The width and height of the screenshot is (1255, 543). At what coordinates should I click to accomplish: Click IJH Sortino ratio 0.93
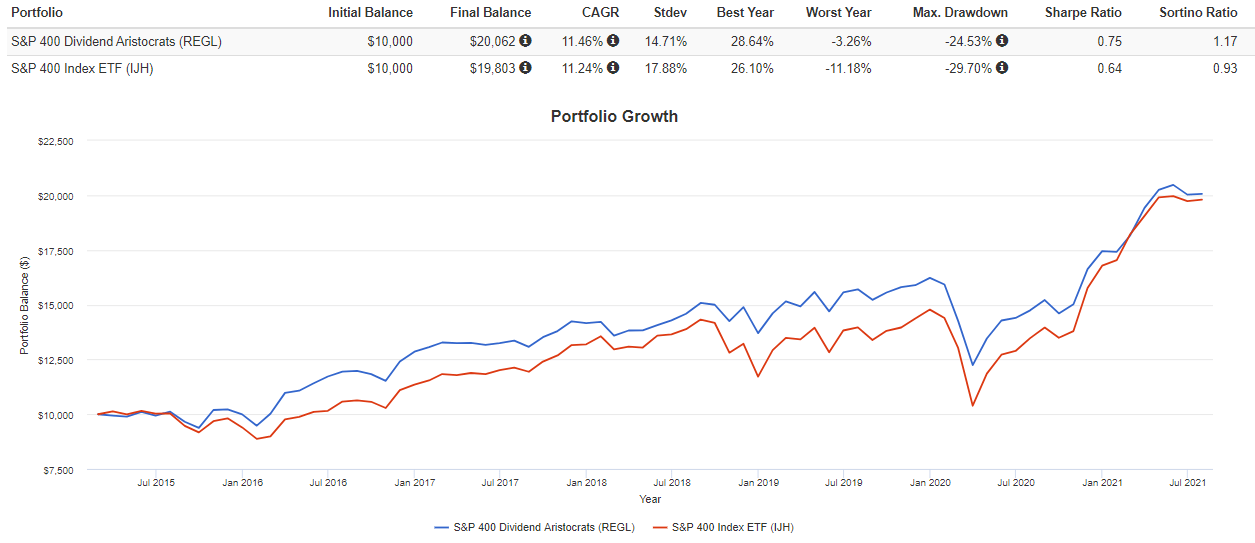point(1225,69)
